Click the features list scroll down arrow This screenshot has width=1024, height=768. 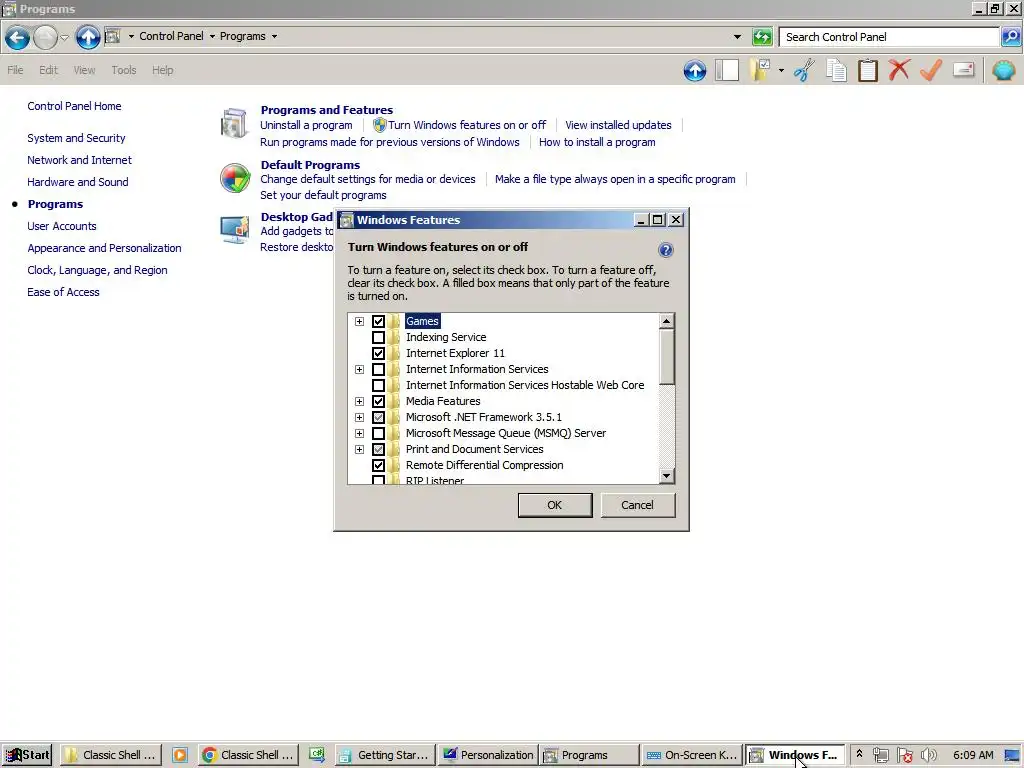(x=666, y=476)
